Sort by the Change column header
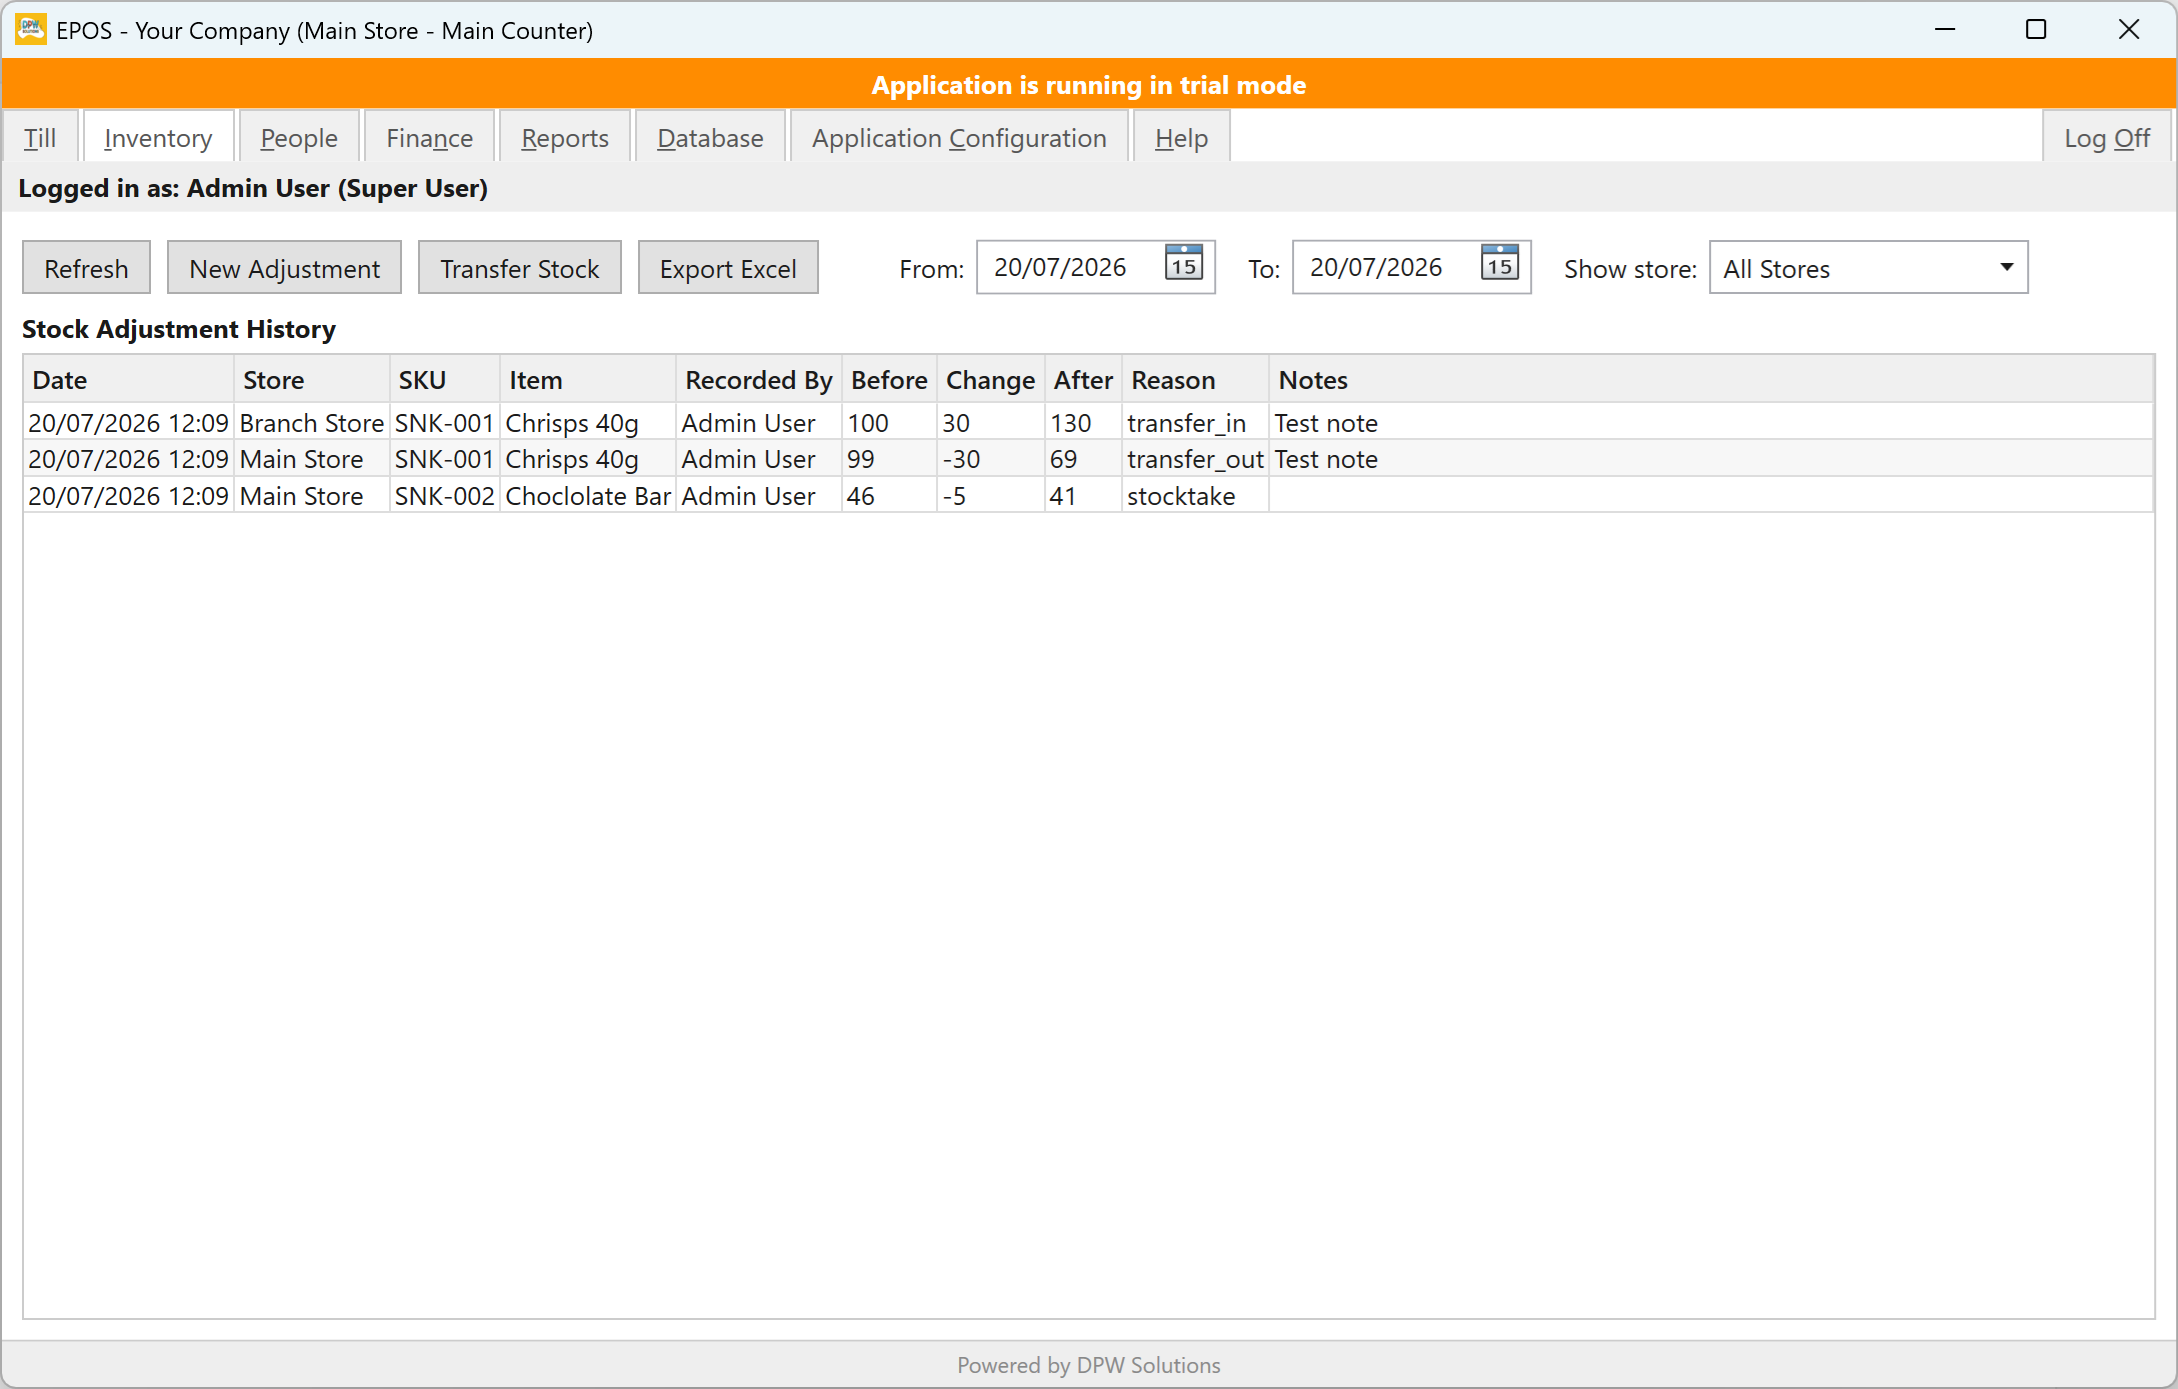 (x=990, y=380)
